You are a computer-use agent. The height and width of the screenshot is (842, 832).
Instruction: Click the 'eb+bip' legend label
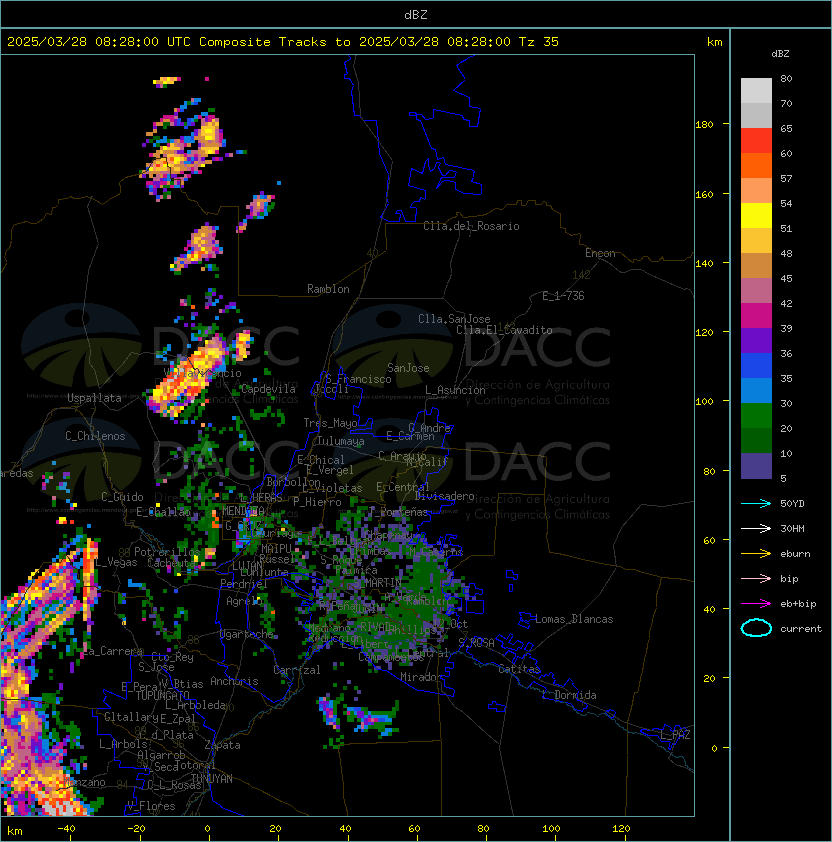(798, 604)
